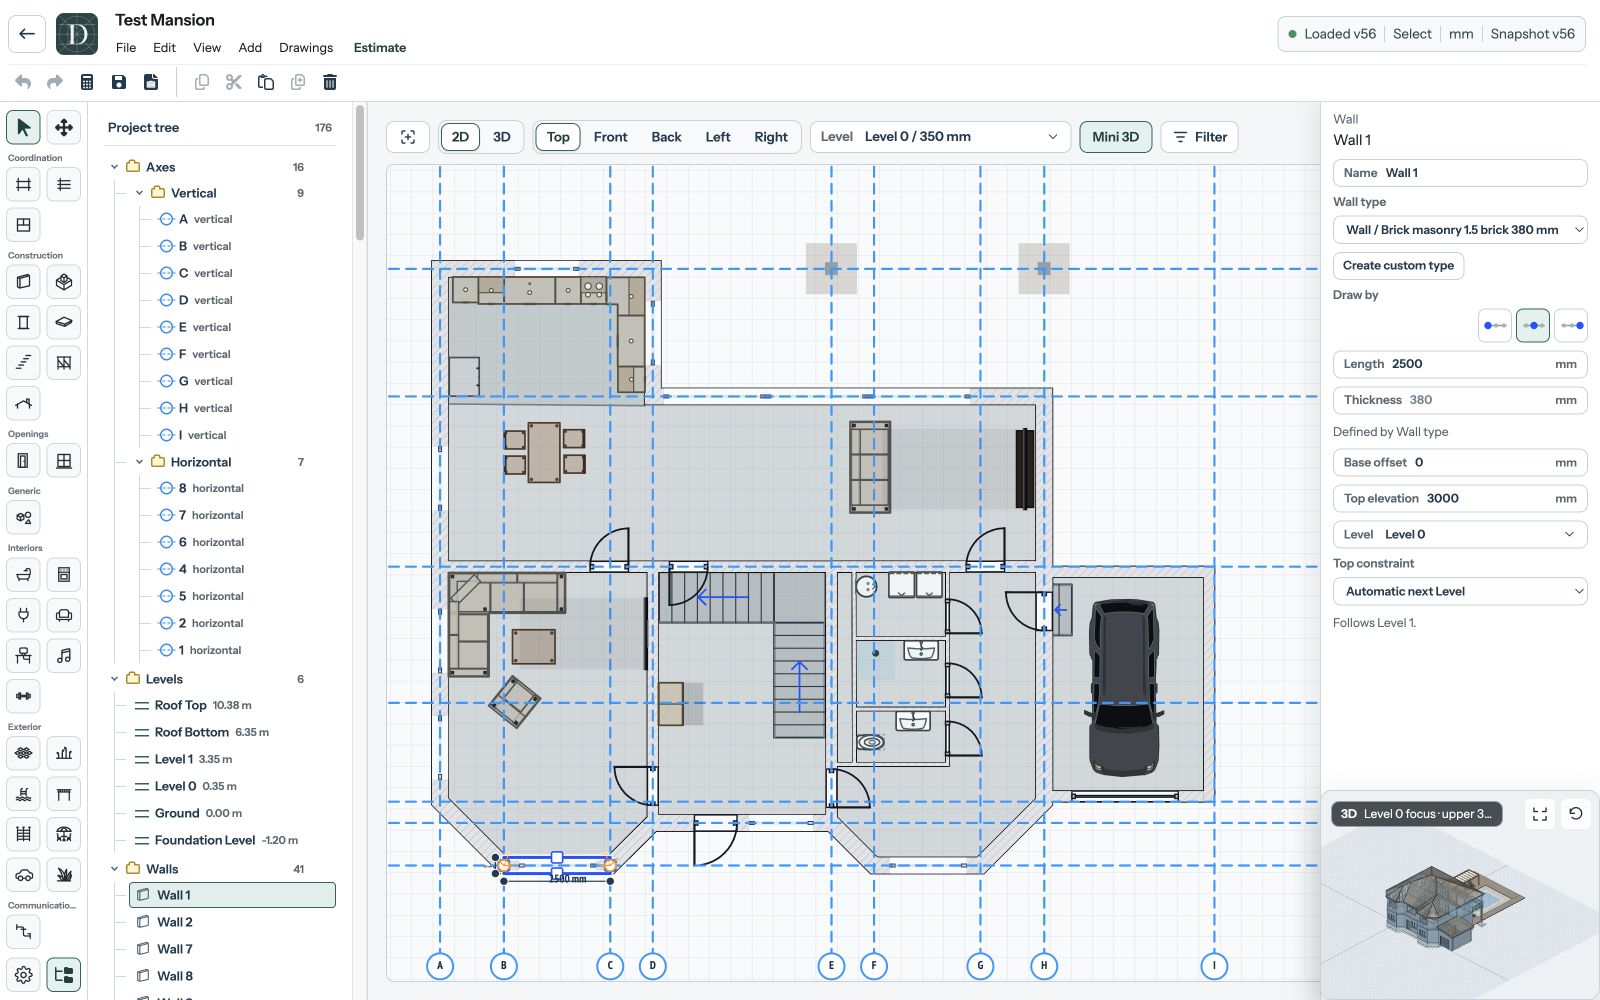Click the save disk icon

click(x=119, y=82)
